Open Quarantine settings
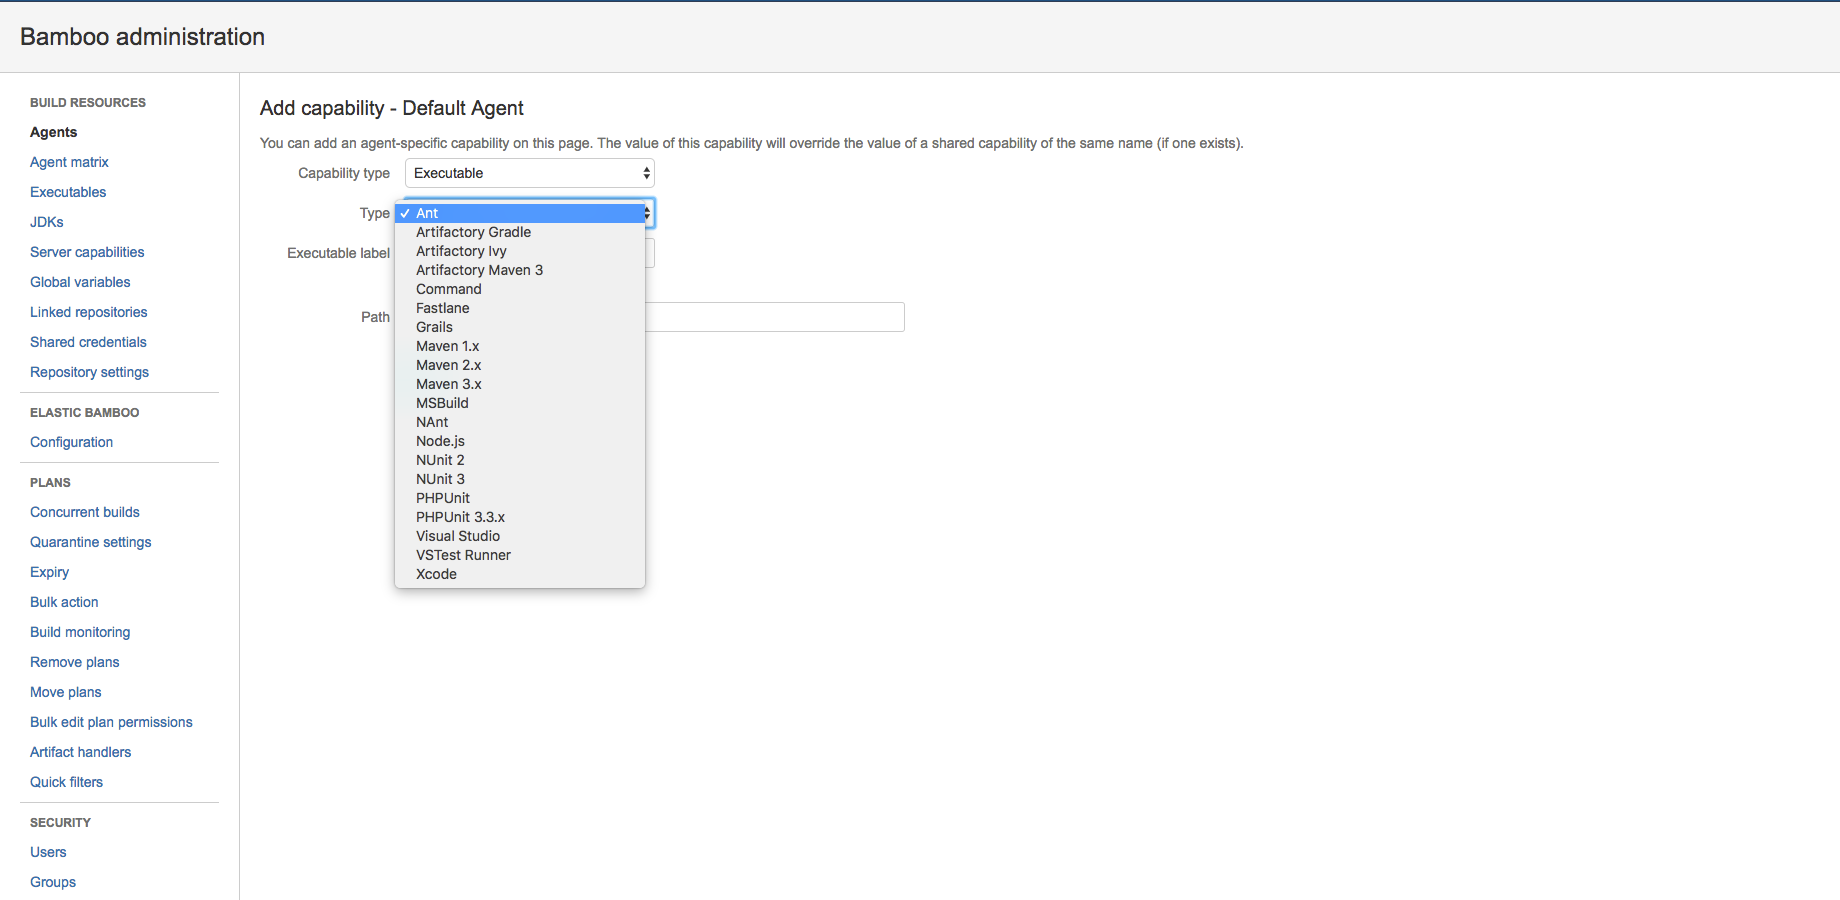The image size is (1840, 900). pyautogui.click(x=91, y=542)
